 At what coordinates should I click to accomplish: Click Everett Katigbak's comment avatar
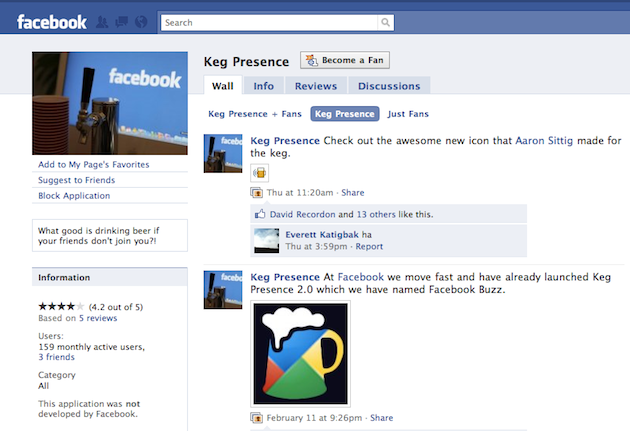(266, 241)
